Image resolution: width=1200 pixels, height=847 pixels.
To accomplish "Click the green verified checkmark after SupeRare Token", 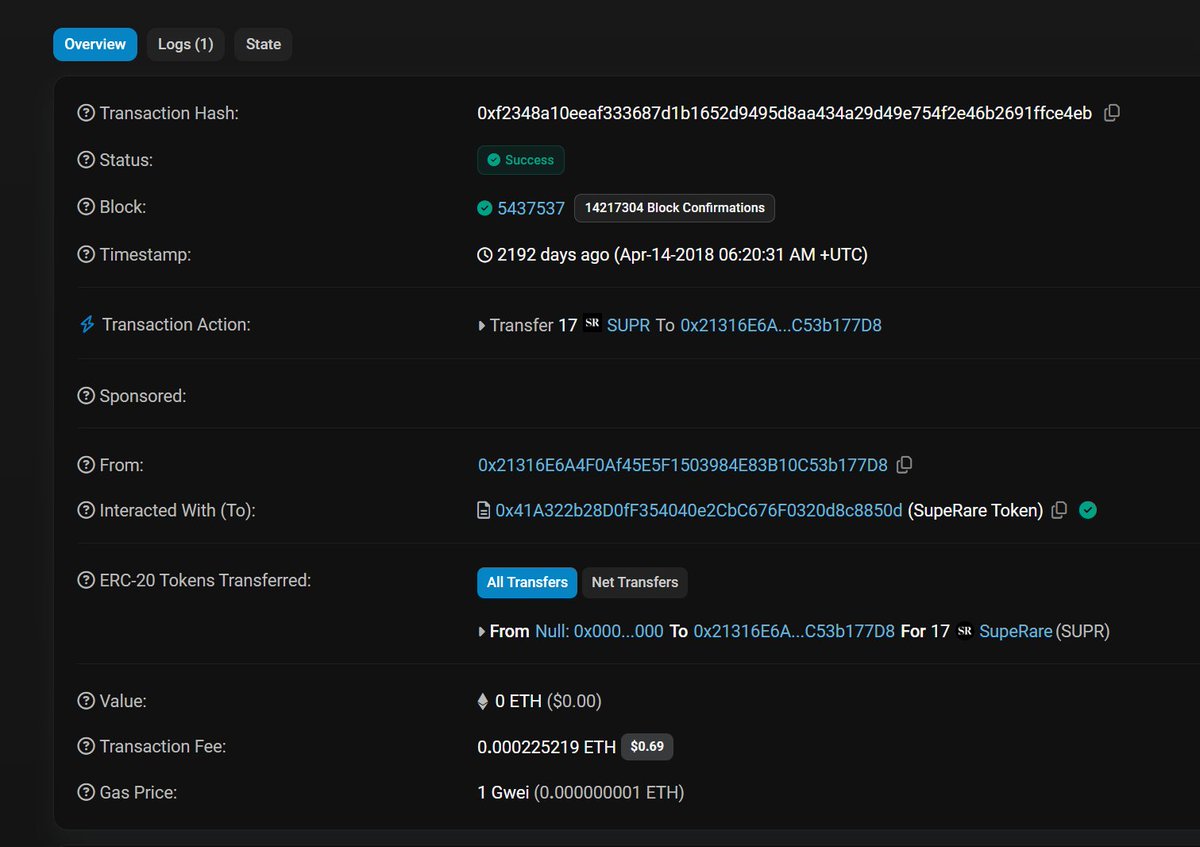I will point(1088,510).
